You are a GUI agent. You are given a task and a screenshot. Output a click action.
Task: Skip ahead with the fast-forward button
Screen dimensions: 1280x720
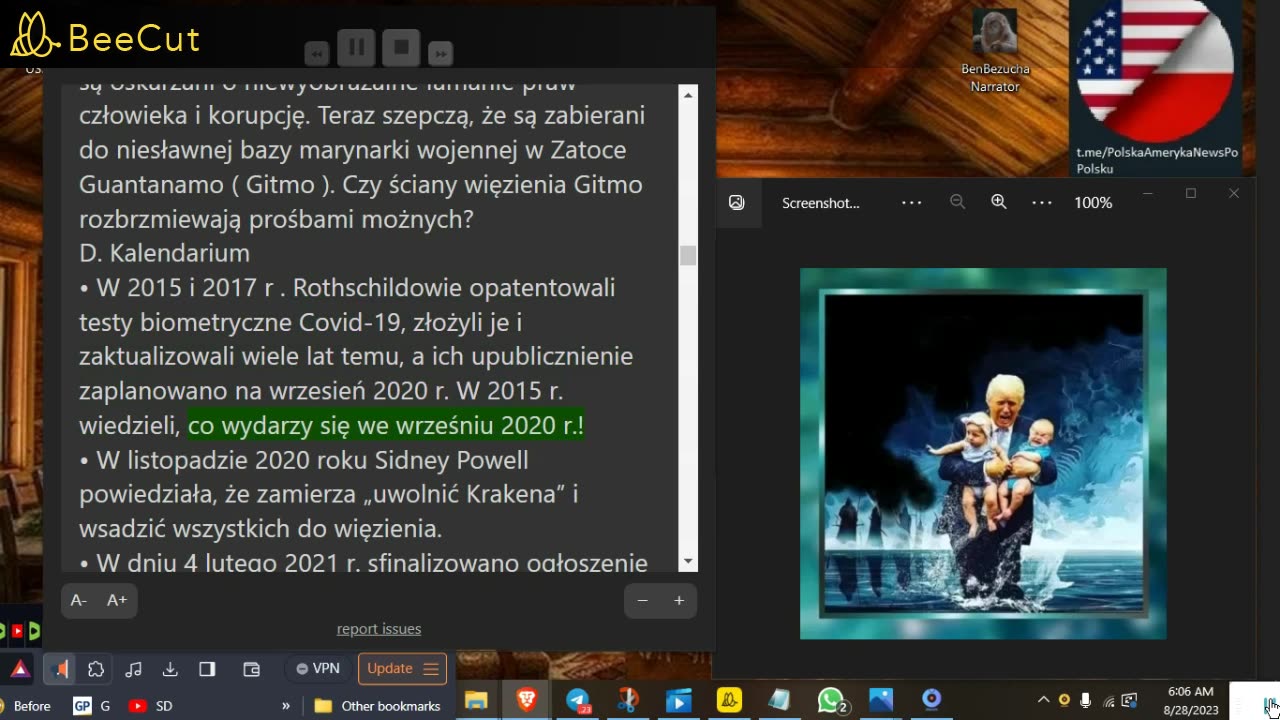[440, 54]
